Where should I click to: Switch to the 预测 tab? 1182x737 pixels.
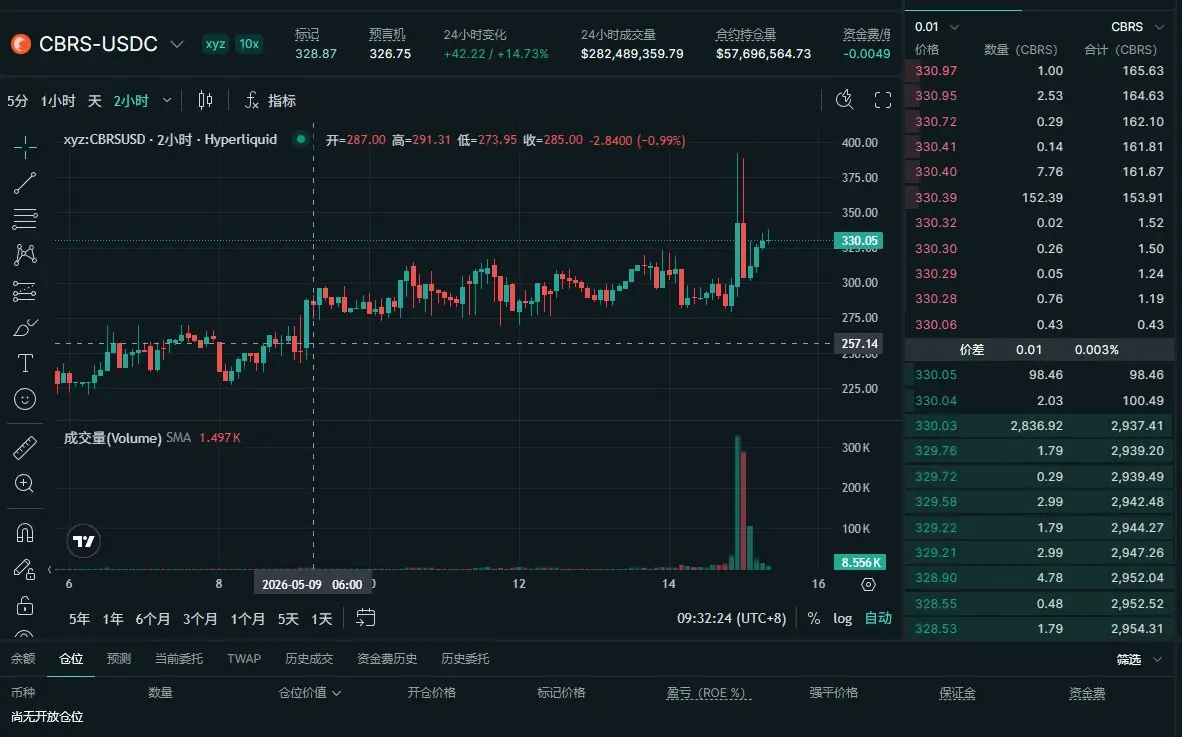(119, 659)
